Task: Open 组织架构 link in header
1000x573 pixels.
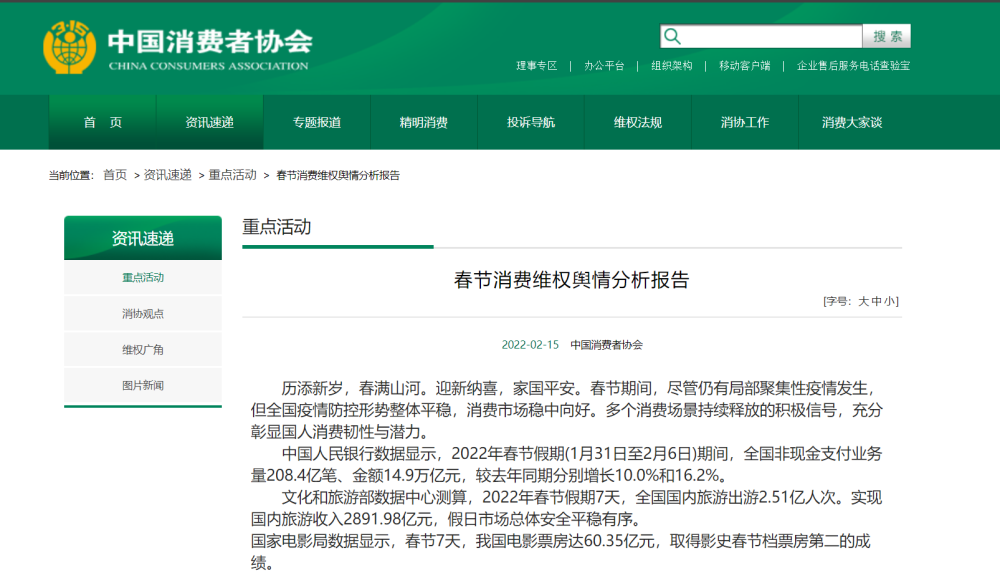Action: click(x=672, y=66)
